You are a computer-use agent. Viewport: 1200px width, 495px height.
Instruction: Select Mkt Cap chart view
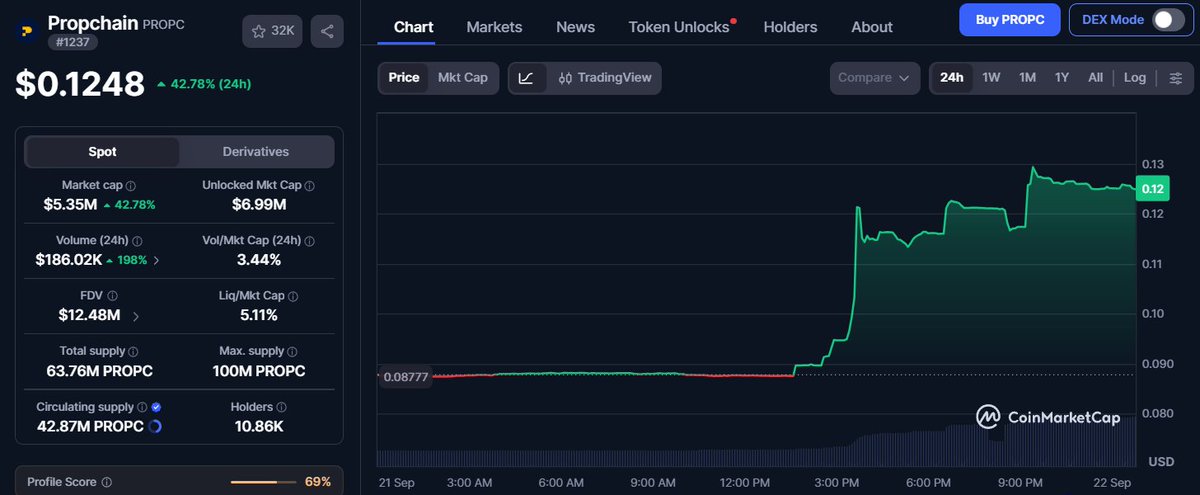[x=463, y=78]
